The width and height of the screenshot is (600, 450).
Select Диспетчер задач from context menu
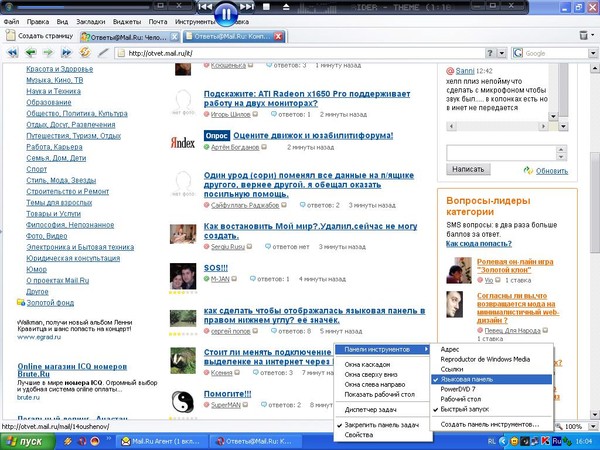(x=383, y=409)
